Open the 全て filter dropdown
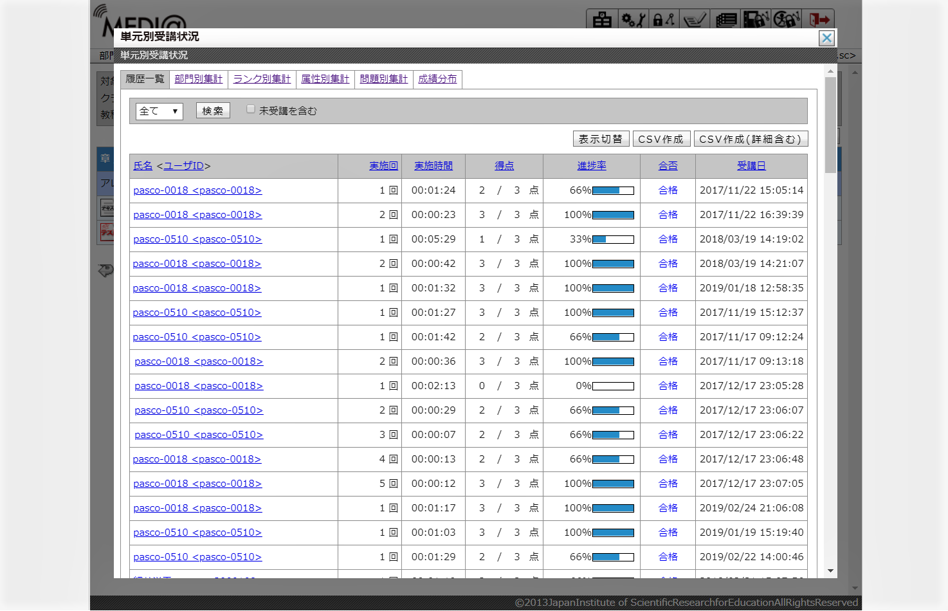This screenshot has width=948, height=611. (x=159, y=111)
